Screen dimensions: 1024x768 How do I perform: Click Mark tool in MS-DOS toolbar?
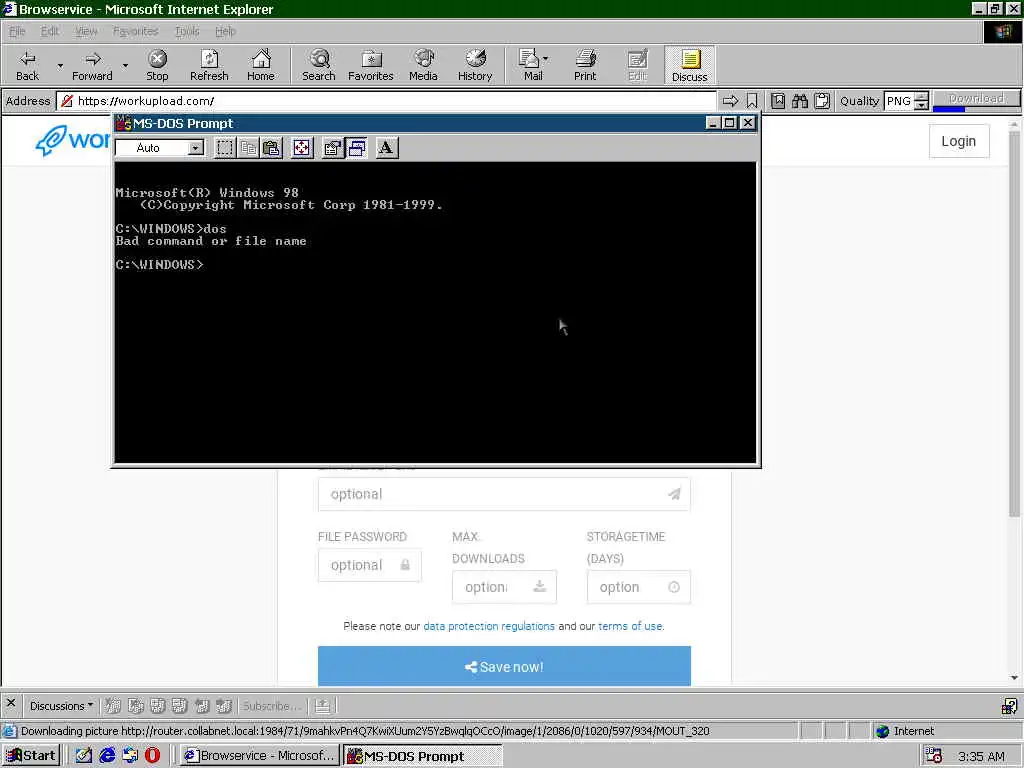[x=225, y=148]
